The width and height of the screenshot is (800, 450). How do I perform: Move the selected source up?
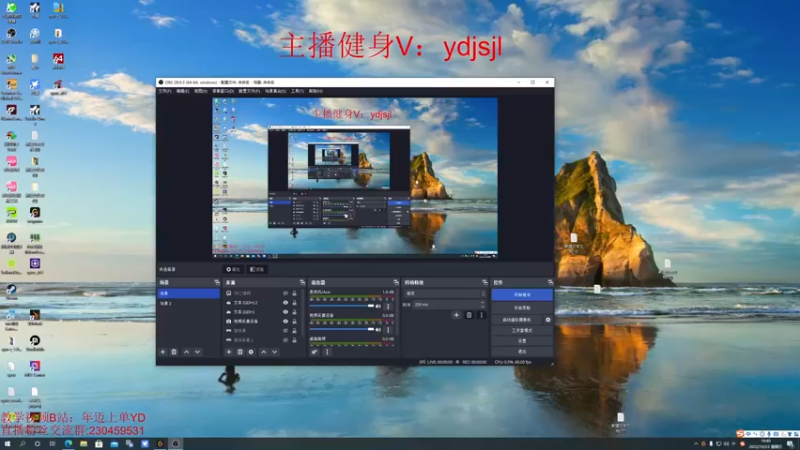264,352
